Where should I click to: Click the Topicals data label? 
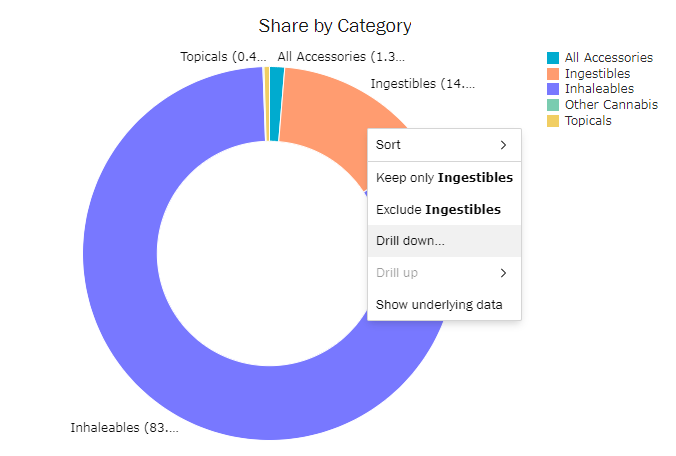click(x=223, y=57)
